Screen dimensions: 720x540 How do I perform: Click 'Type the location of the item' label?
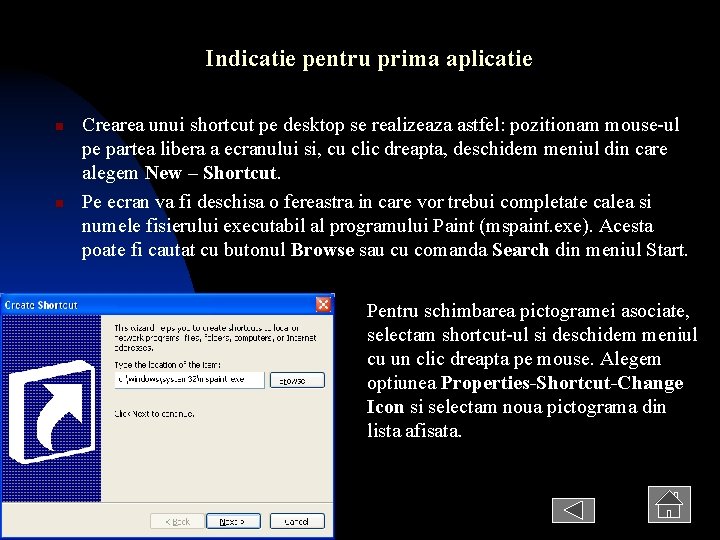pos(168,365)
